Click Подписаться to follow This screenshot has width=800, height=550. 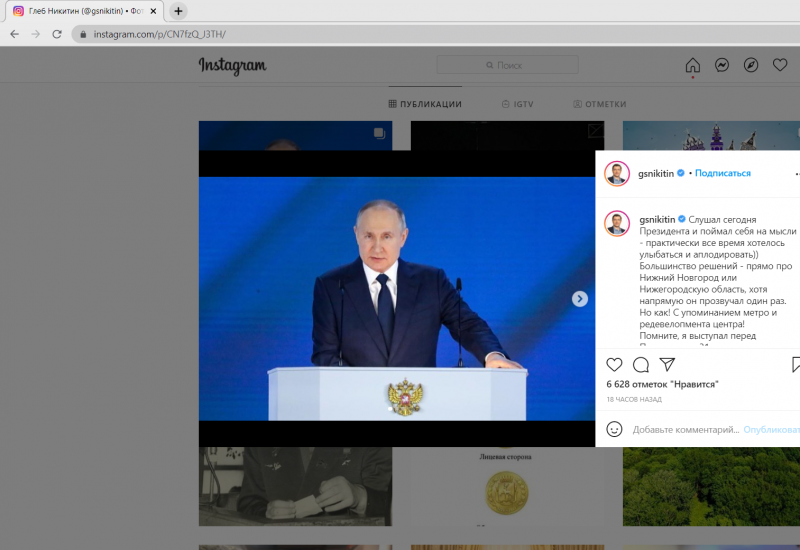coord(722,173)
